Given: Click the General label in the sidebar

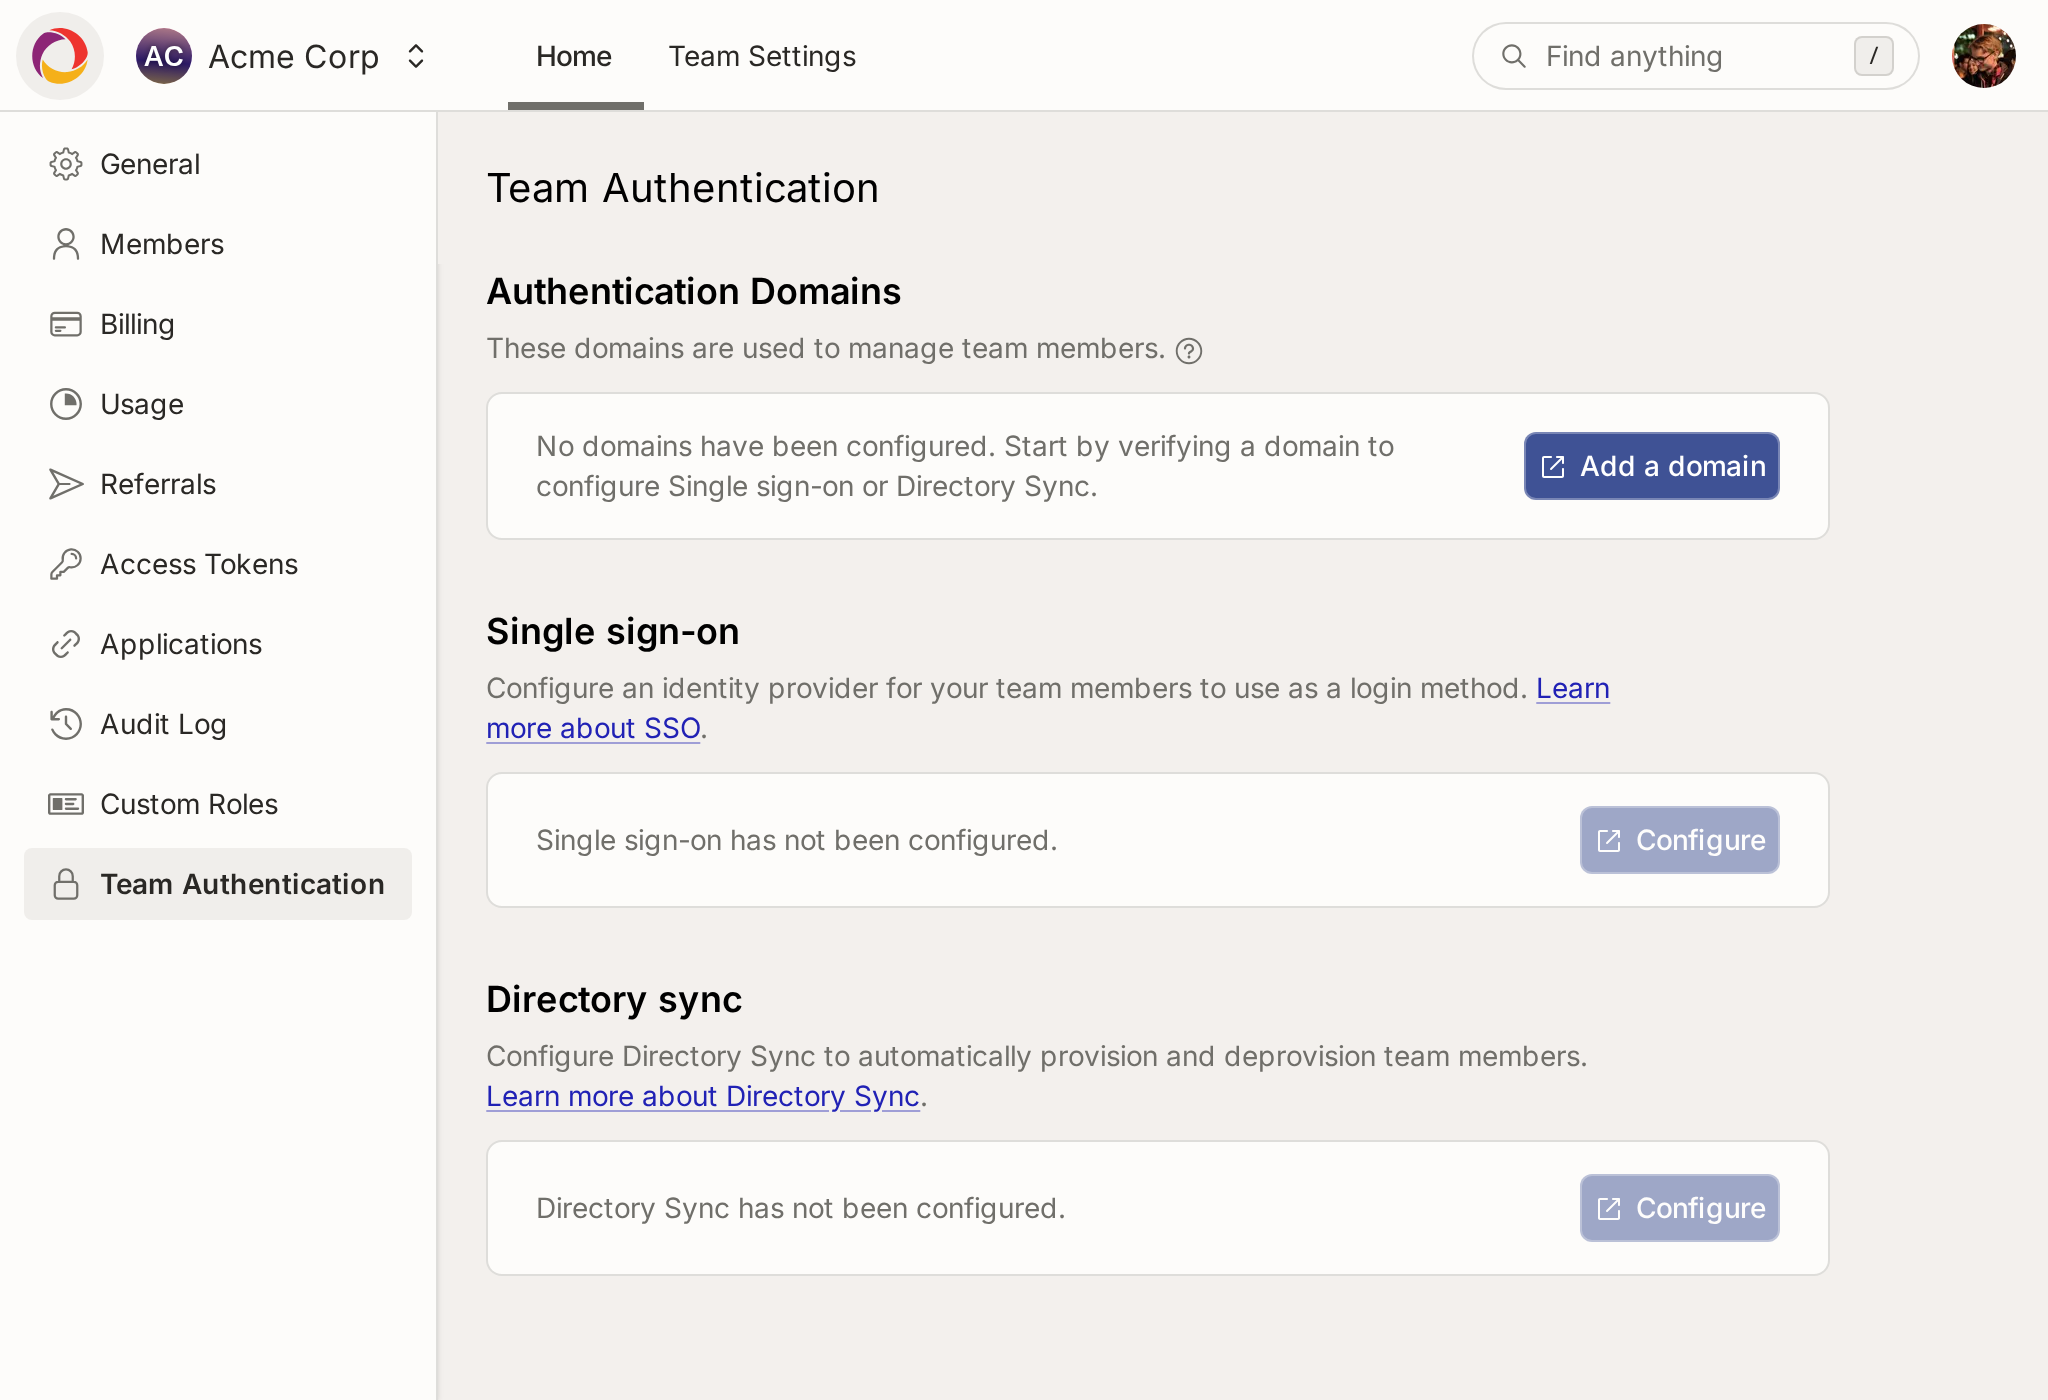Looking at the screenshot, I should (x=150, y=164).
